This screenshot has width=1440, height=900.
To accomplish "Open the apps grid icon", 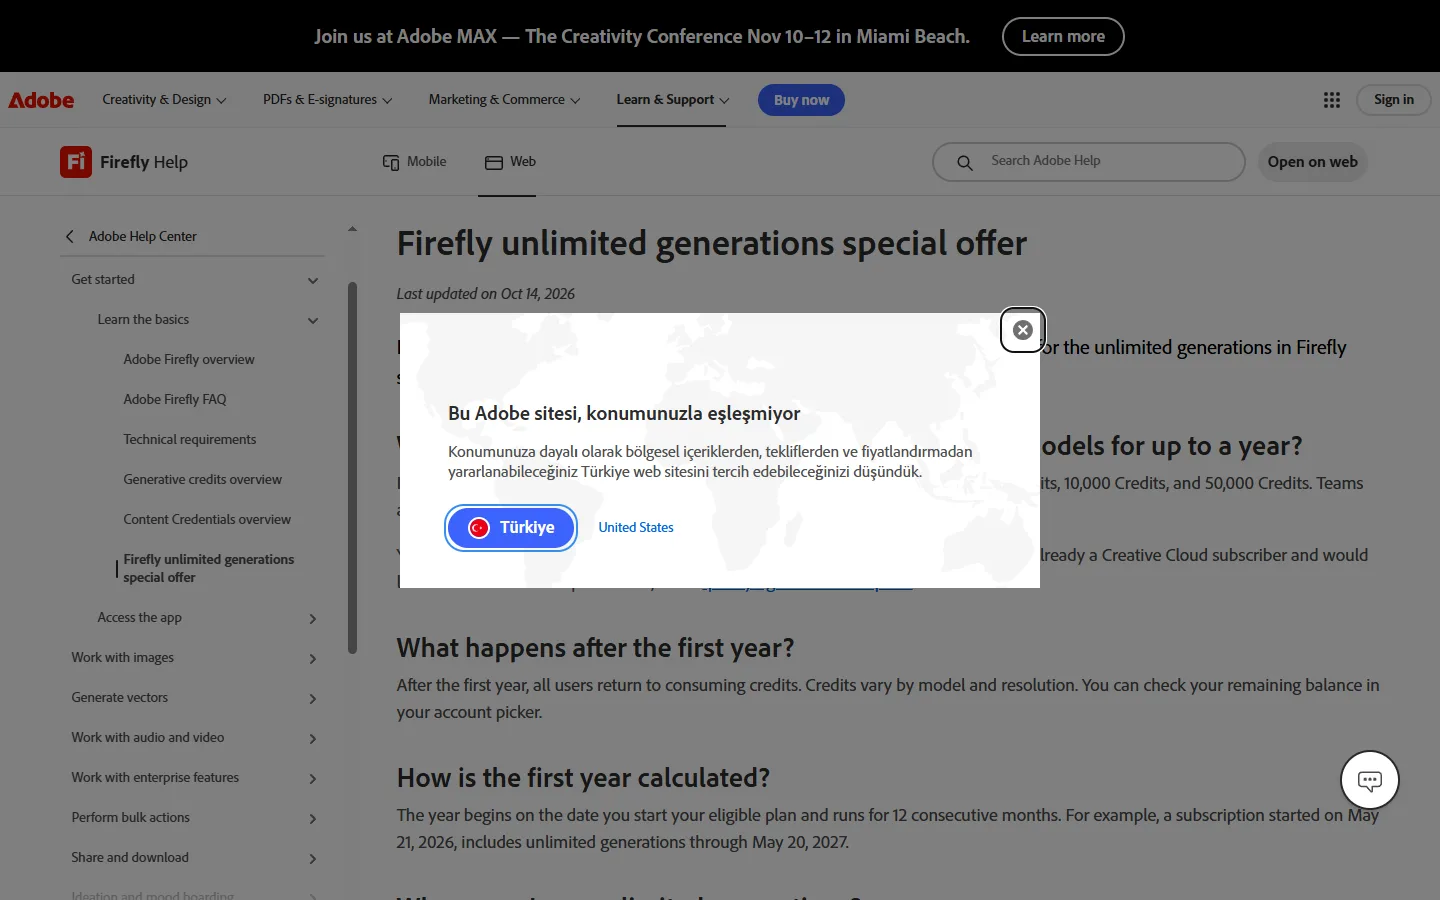I will pyautogui.click(x=1332, y=100).
